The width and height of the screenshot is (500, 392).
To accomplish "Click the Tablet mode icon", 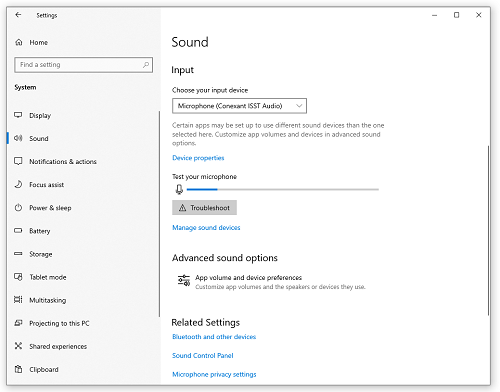I will [x=18, y=277].
